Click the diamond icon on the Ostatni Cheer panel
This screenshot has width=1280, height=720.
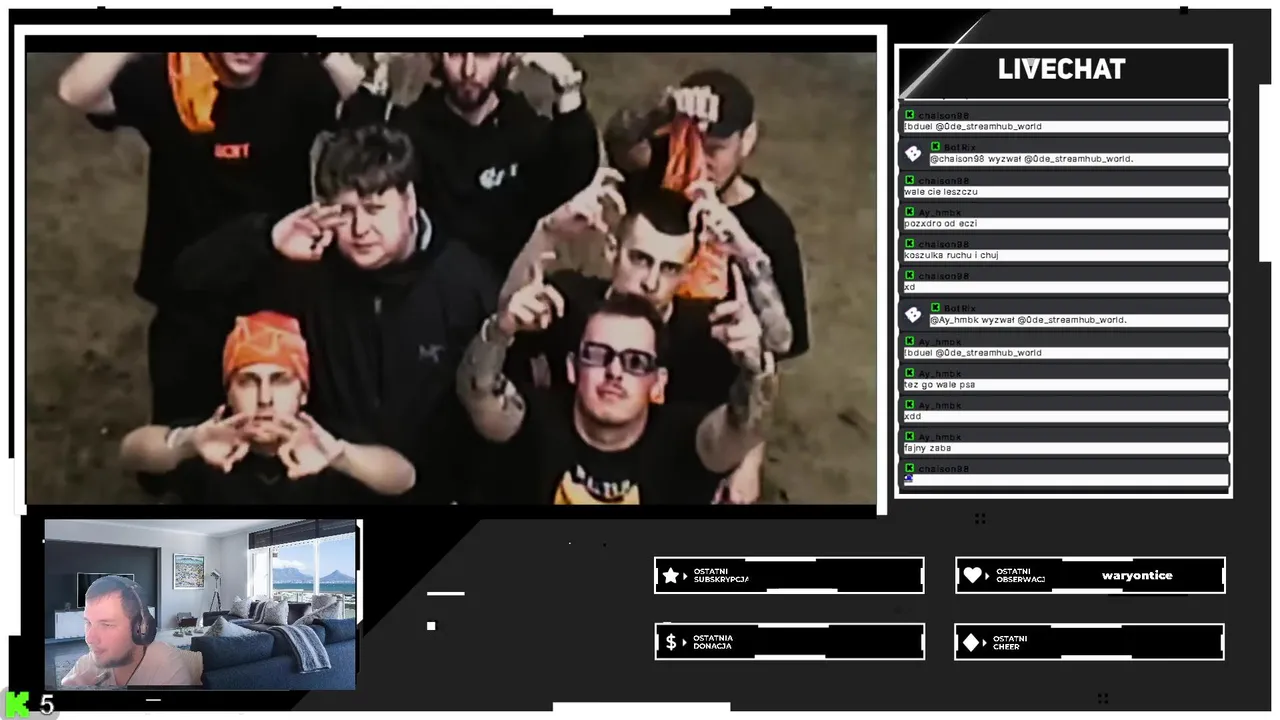pyautogui.click(x=970, y=642)
